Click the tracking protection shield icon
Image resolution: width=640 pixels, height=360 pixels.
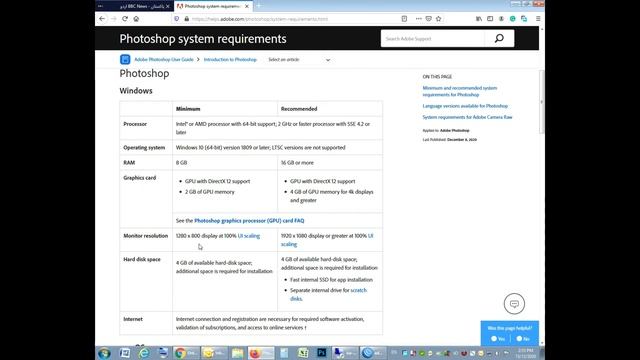(176, 19)
